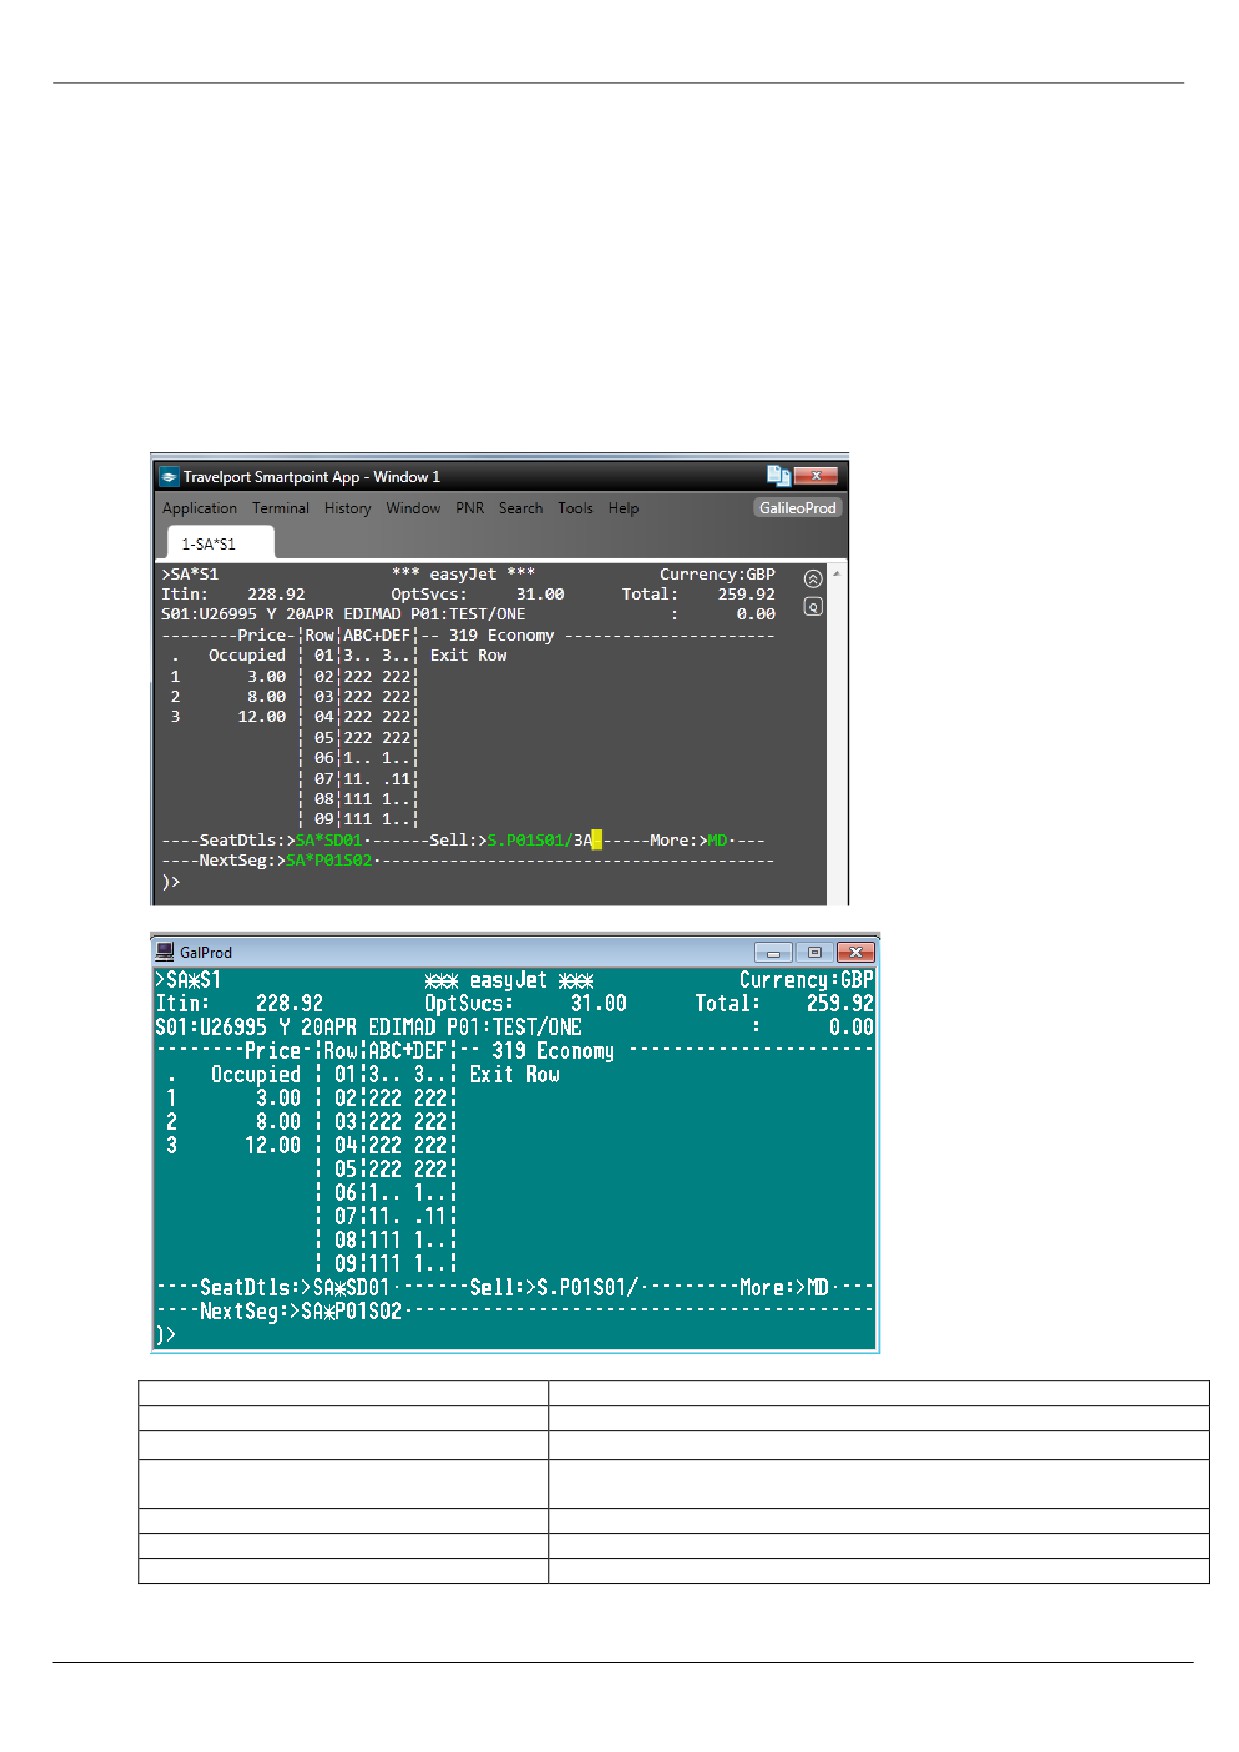Close the GalProd window
Image resolution: width=1239 pixels, height=1752 pixels.
click(856, 952)
